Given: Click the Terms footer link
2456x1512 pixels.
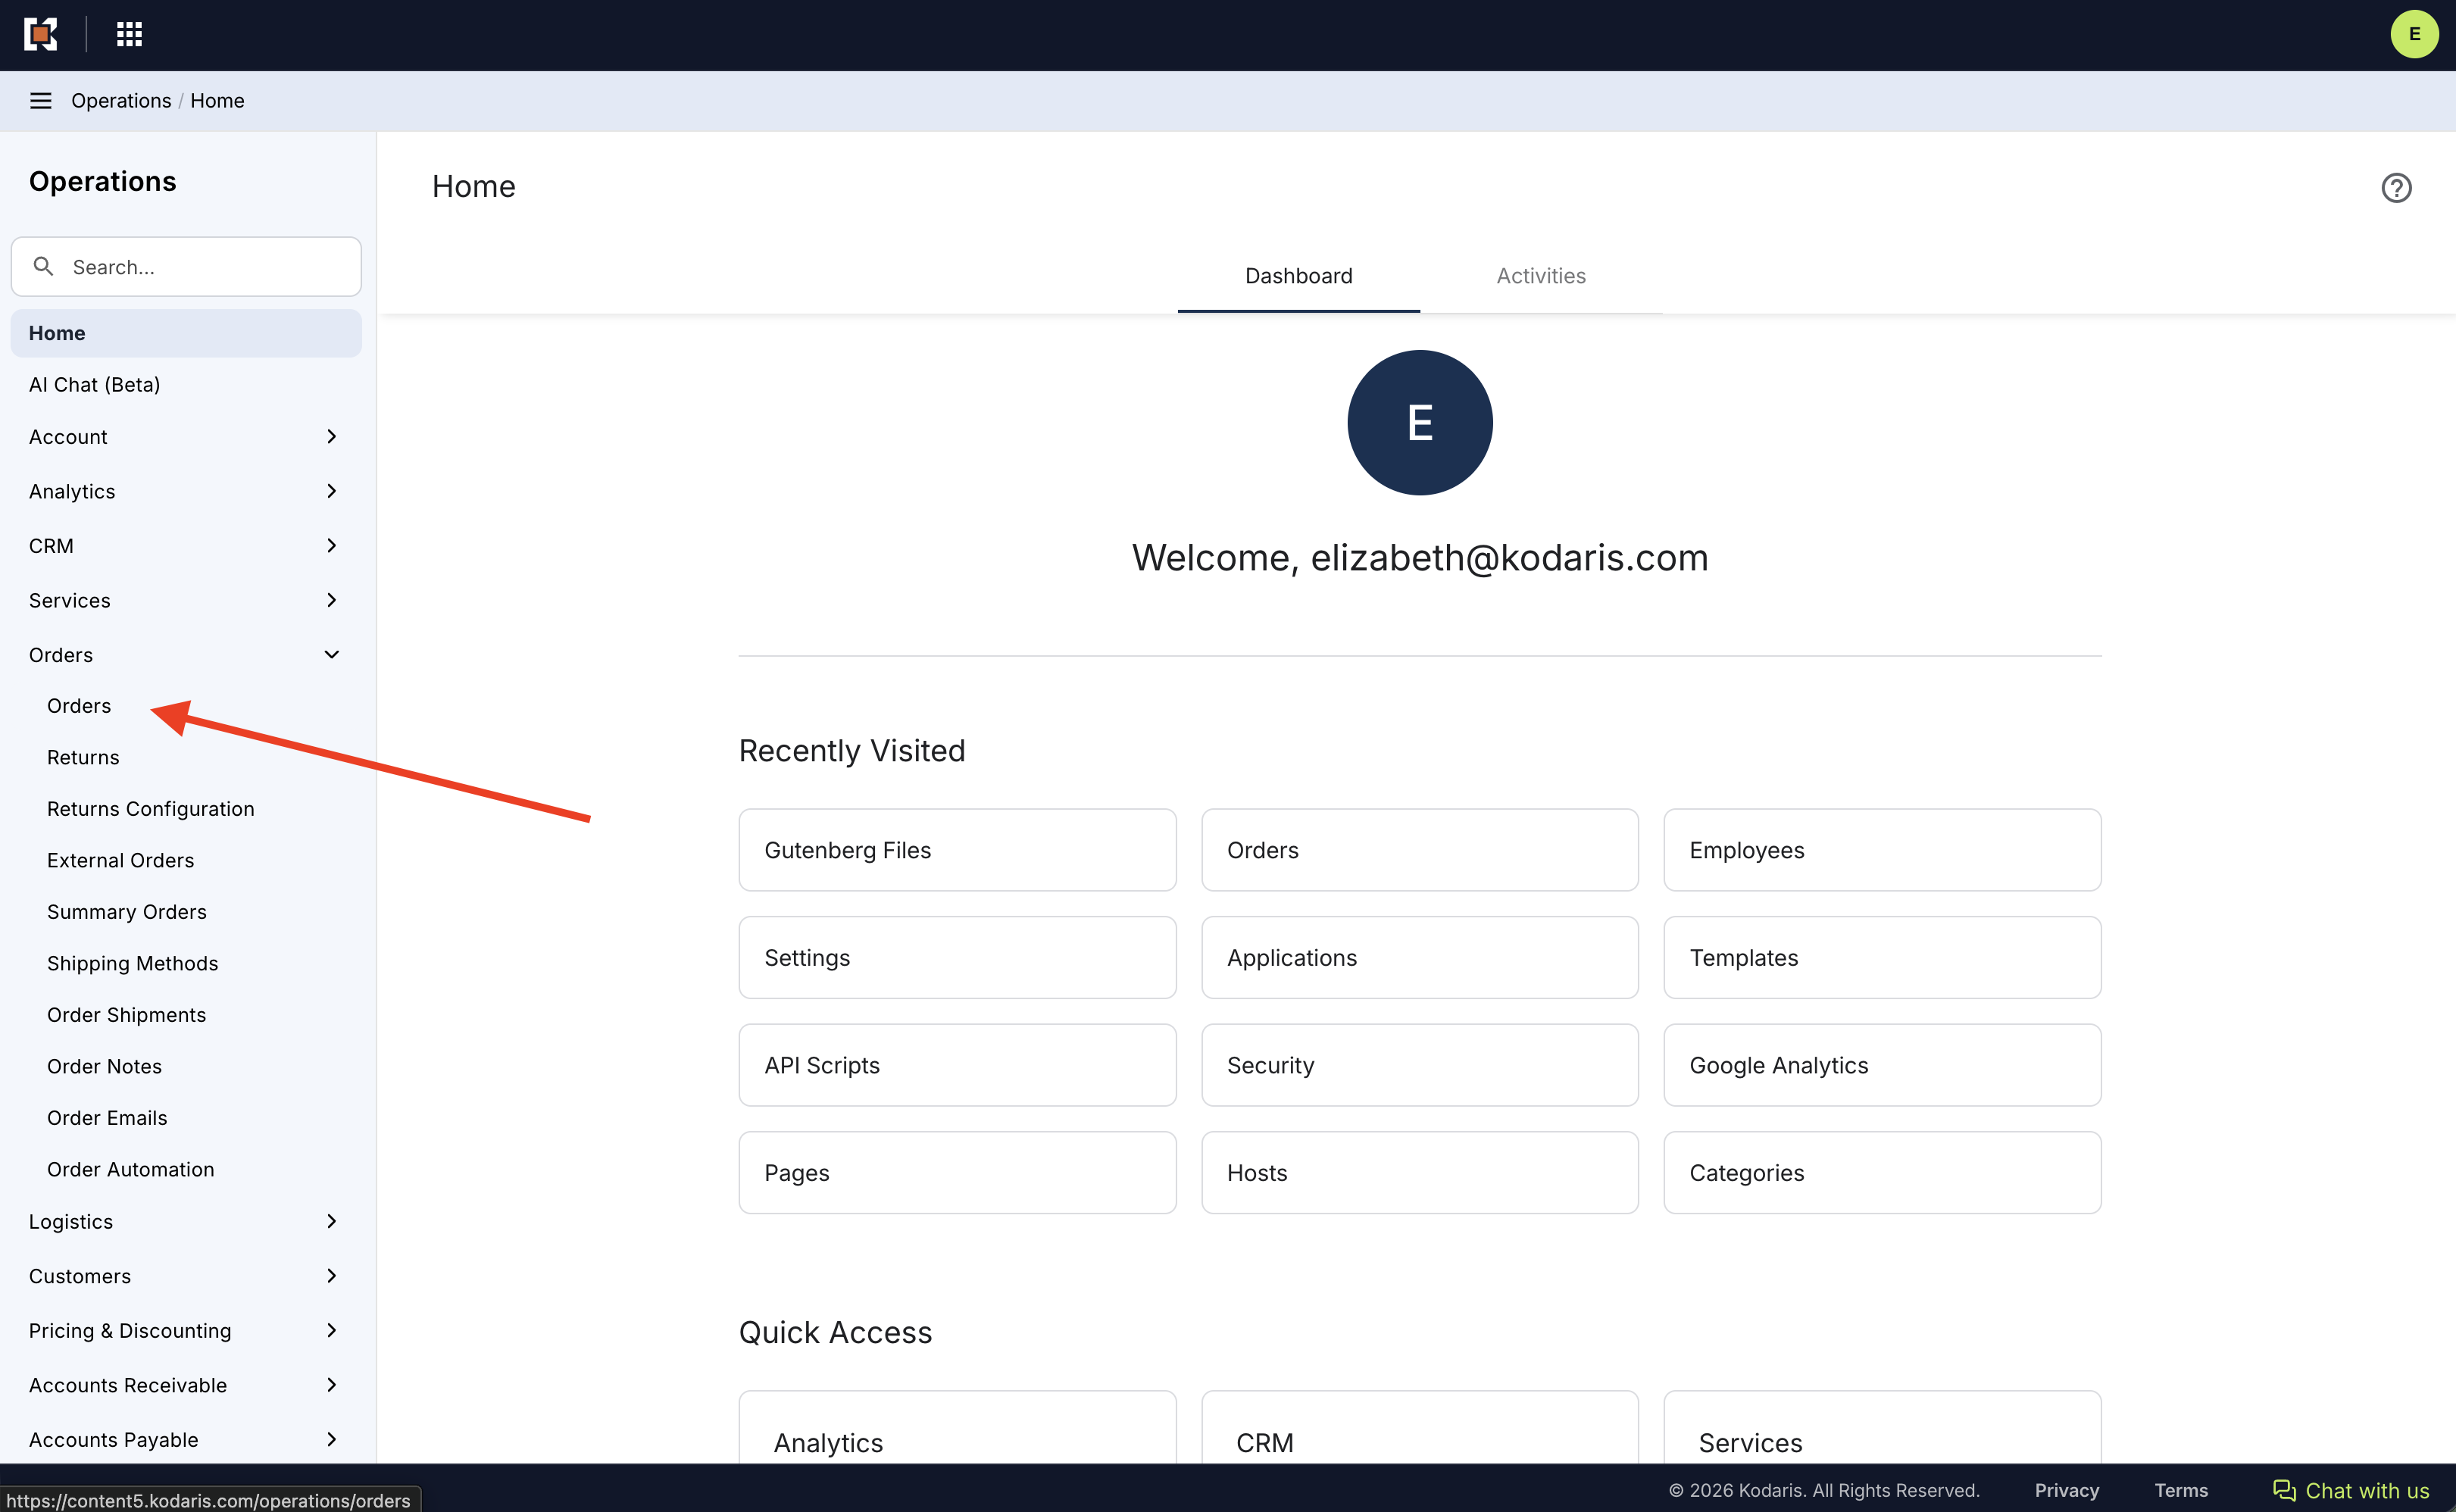Looking at the screenshot, I should (2181, 1491).
